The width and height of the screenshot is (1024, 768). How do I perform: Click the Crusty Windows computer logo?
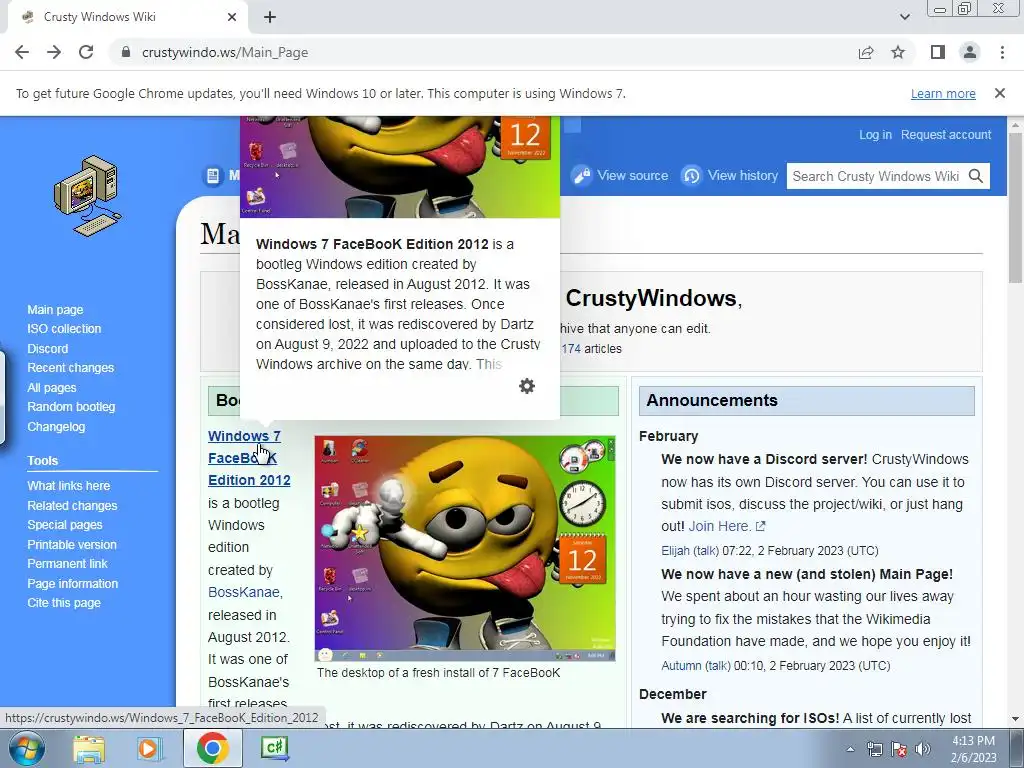pyautogui.click(x=88, y=195)
